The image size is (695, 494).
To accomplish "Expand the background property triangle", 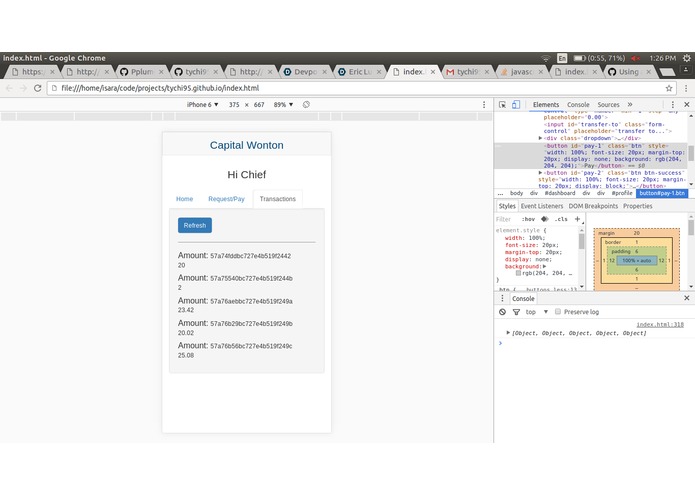I will coord(545,266).
